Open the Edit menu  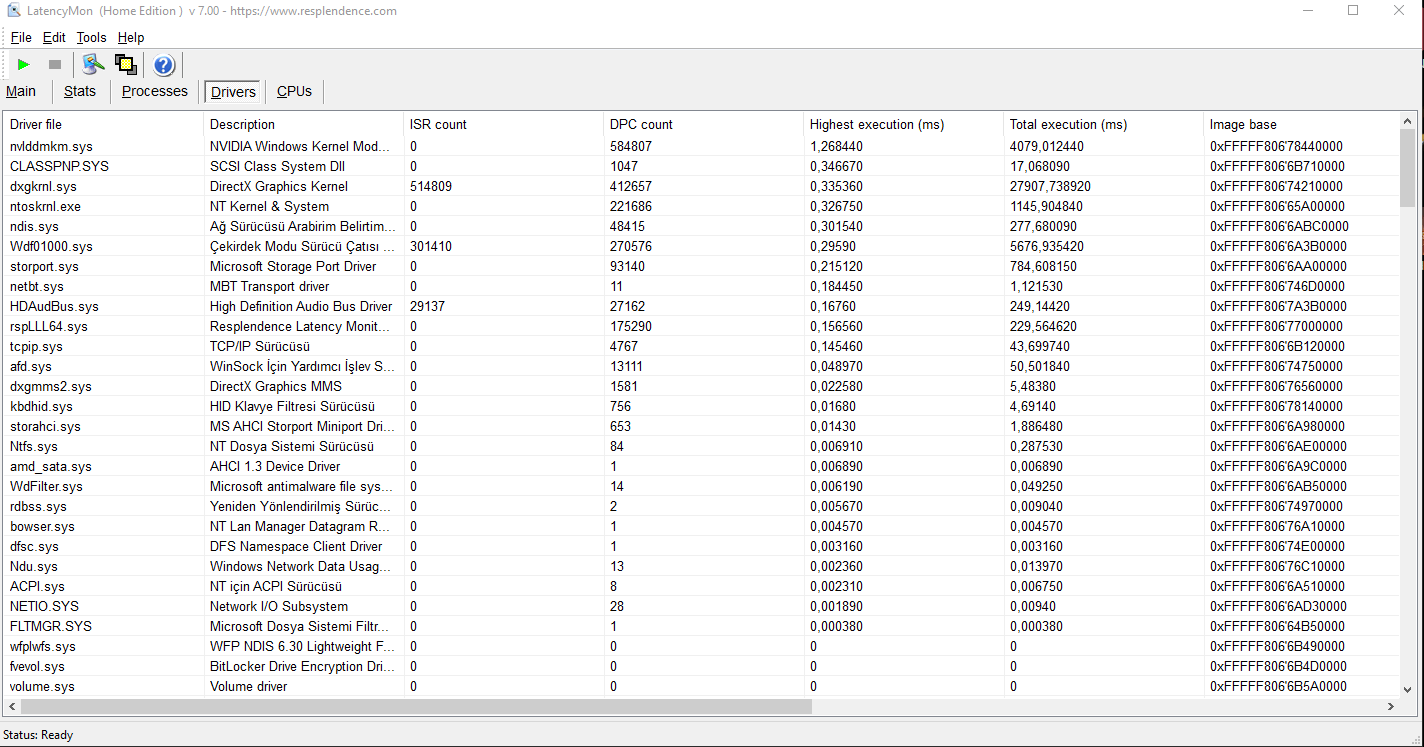point(54,37)
